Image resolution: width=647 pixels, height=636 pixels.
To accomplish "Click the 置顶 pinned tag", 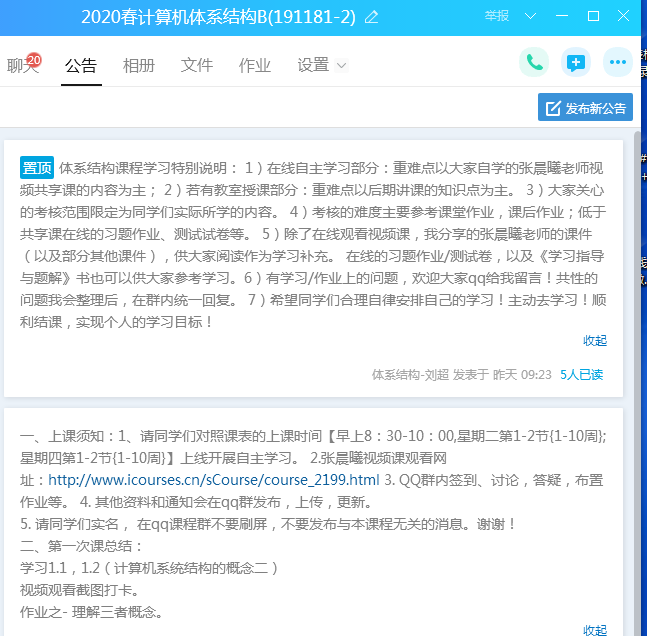I will [37, 167].
